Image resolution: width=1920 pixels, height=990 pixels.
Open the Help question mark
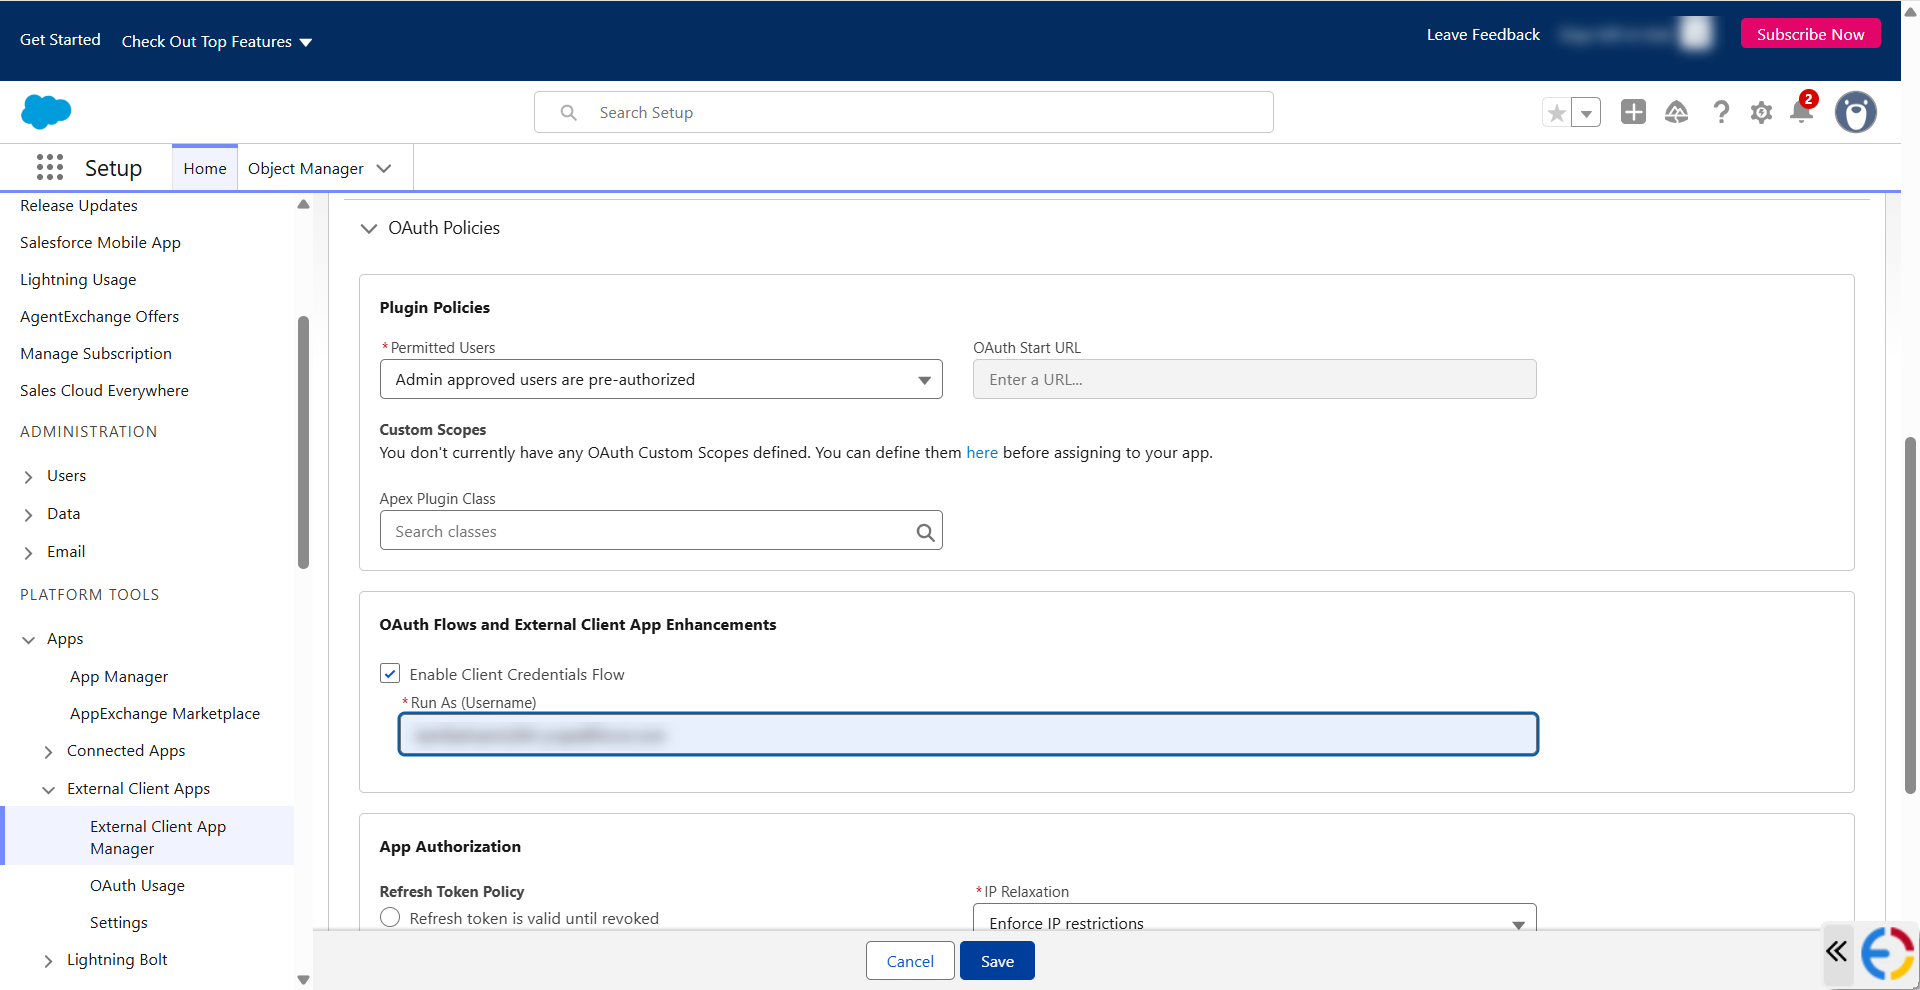(x=1721, y=112)
